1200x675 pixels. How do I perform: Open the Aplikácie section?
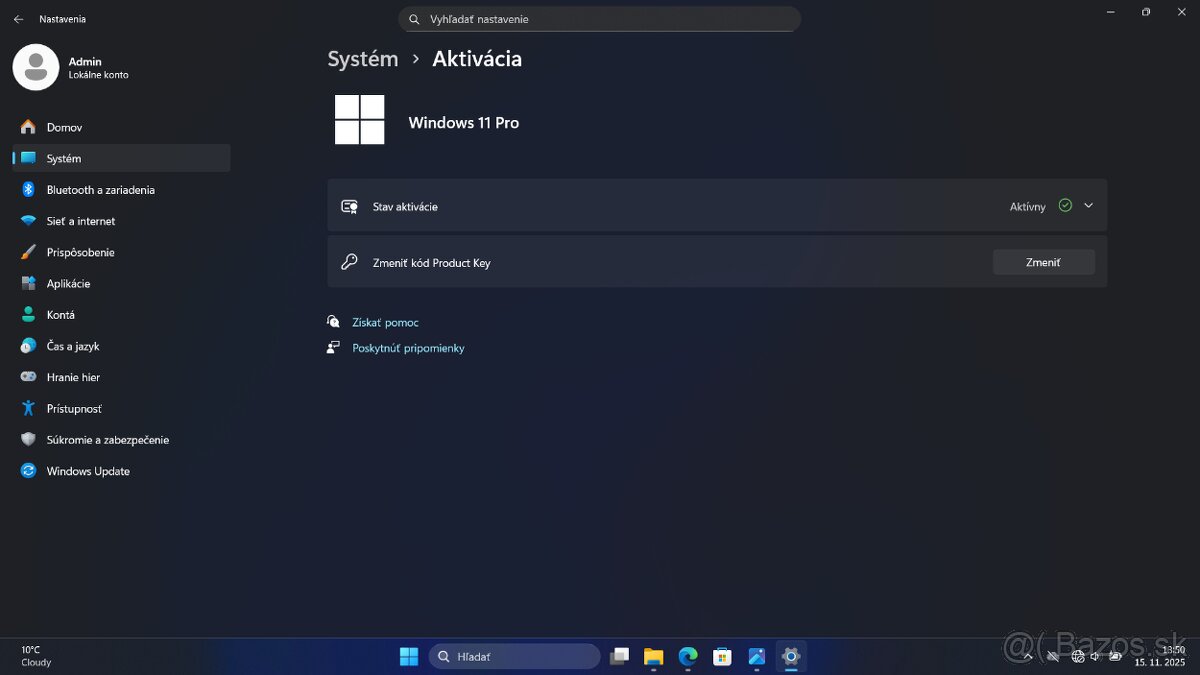[68, 284]
